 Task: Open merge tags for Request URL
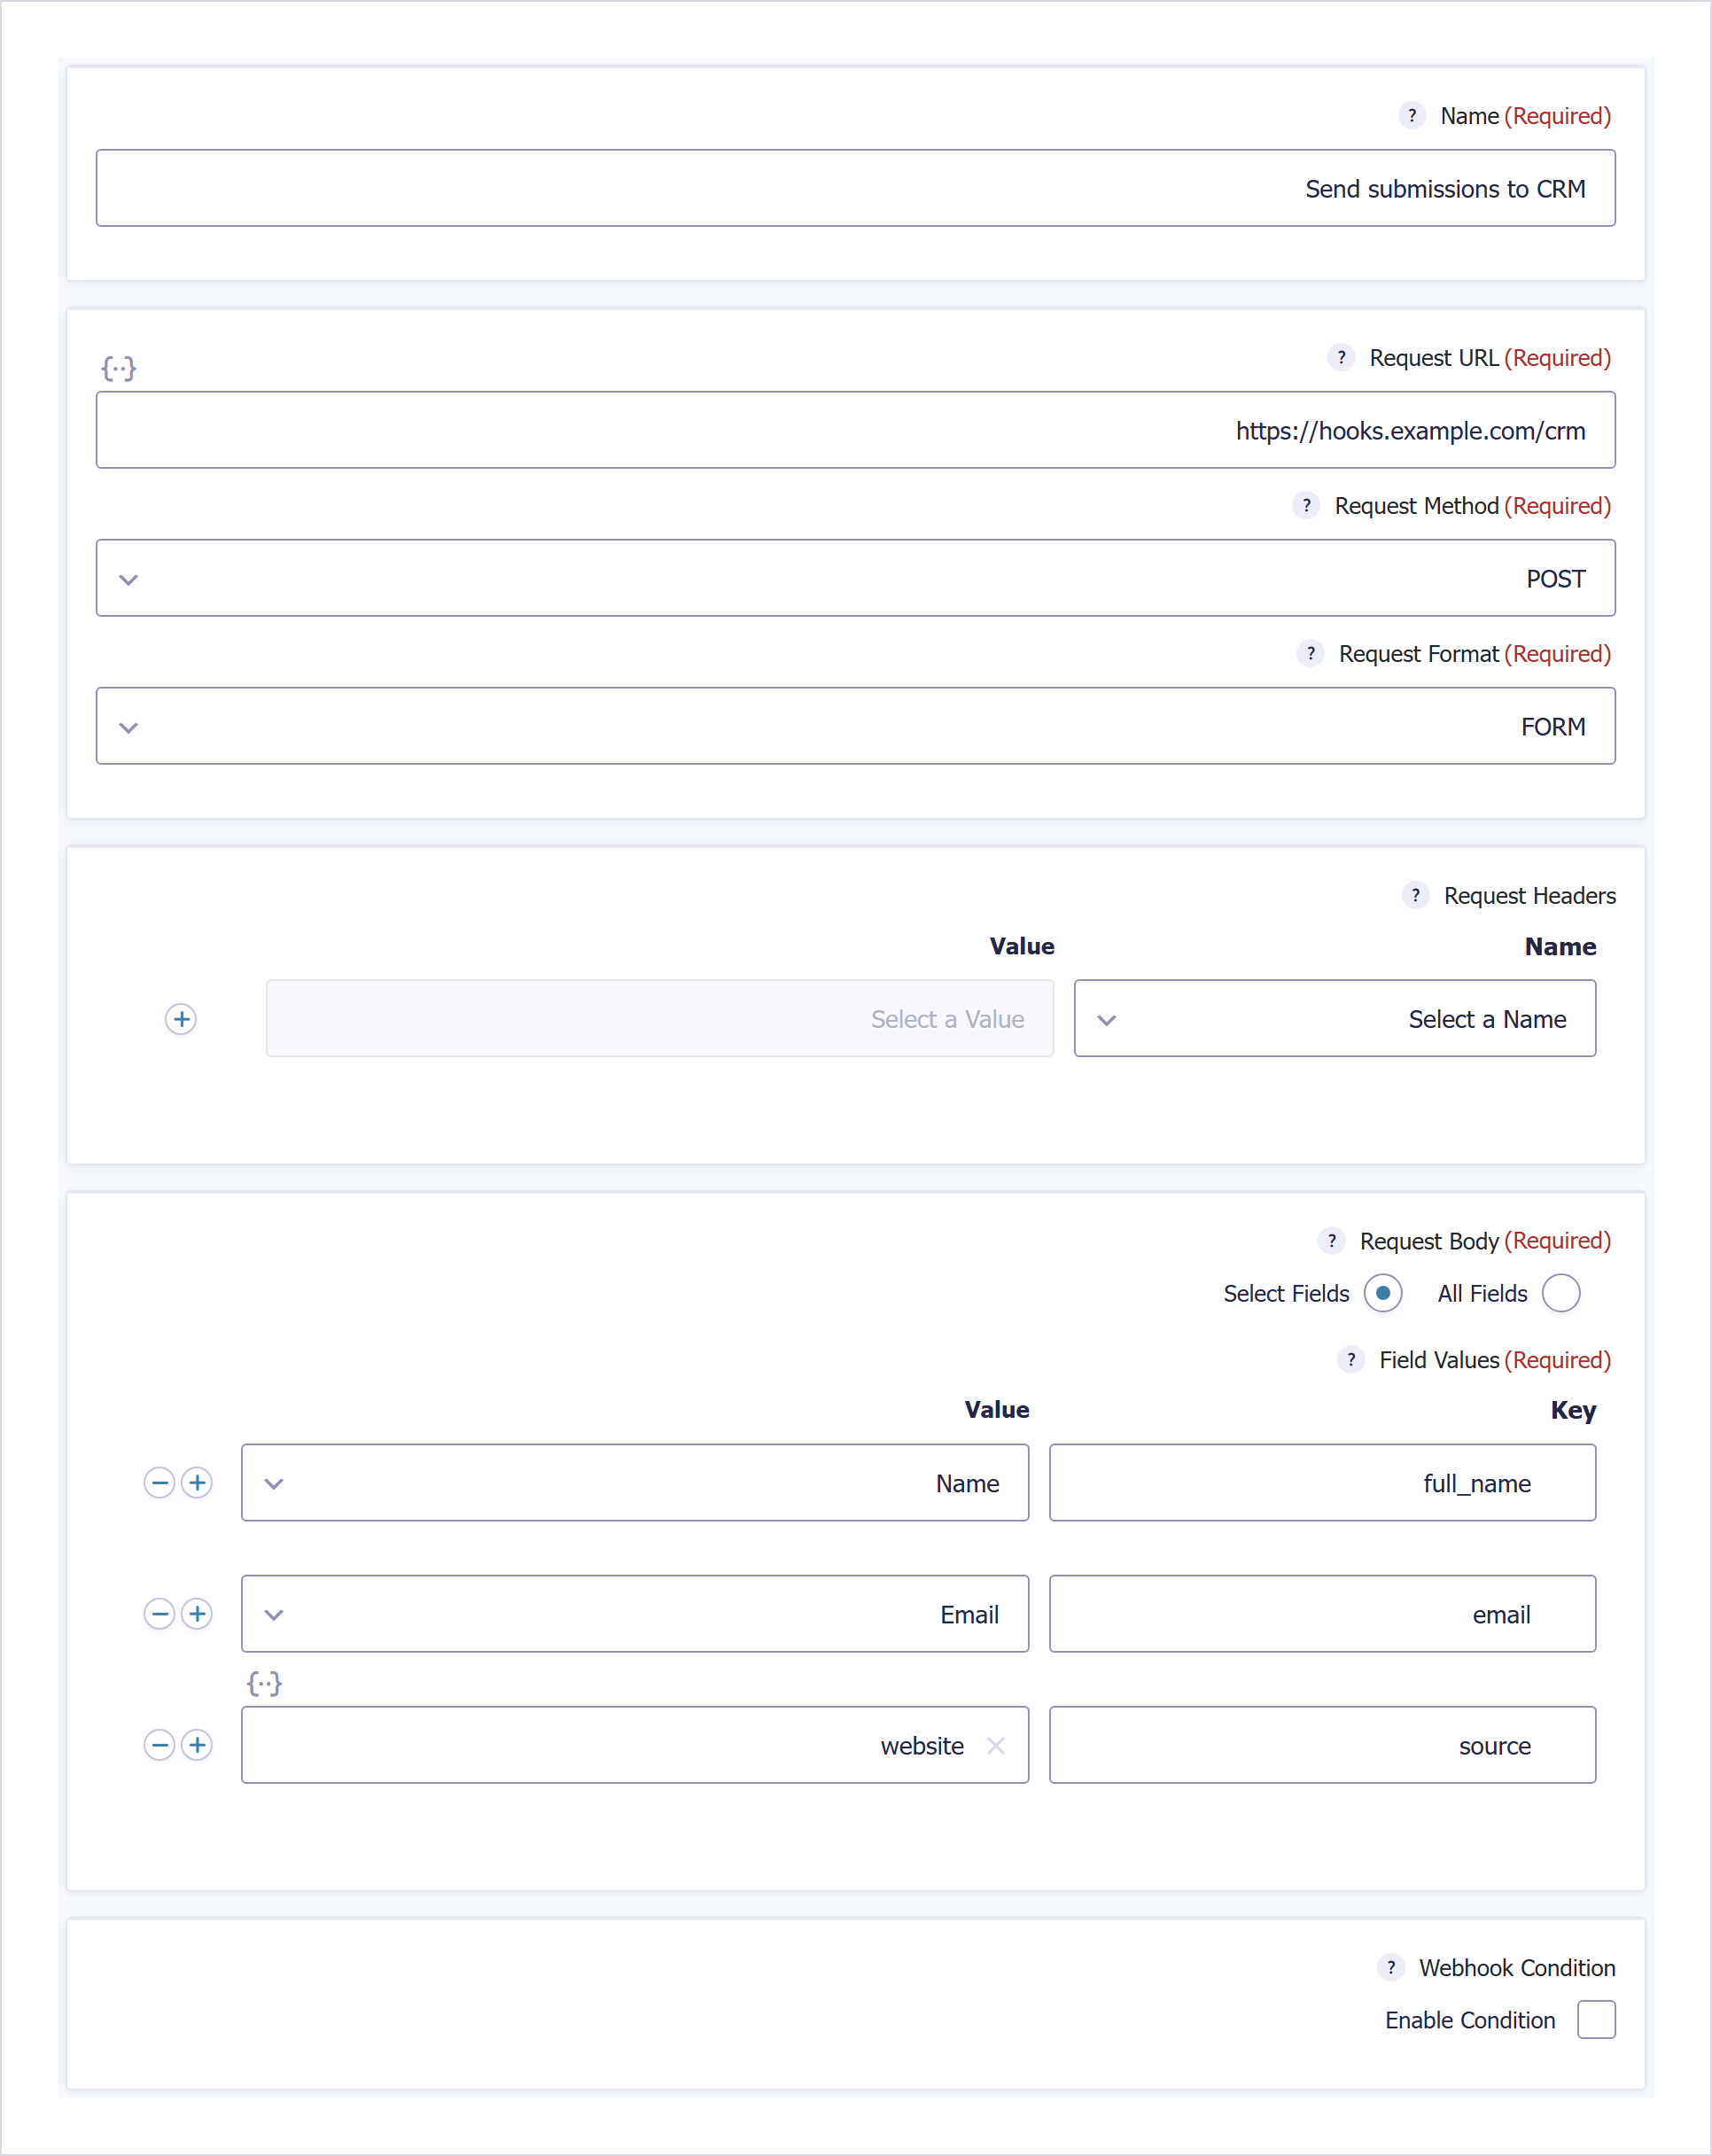coord(119,368)
